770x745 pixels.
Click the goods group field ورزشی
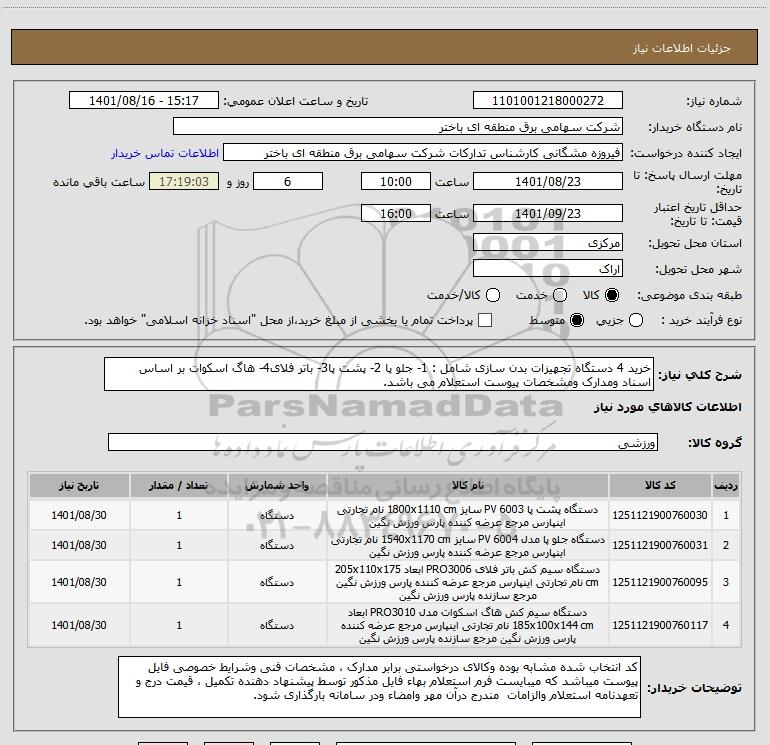coord(383,442)
